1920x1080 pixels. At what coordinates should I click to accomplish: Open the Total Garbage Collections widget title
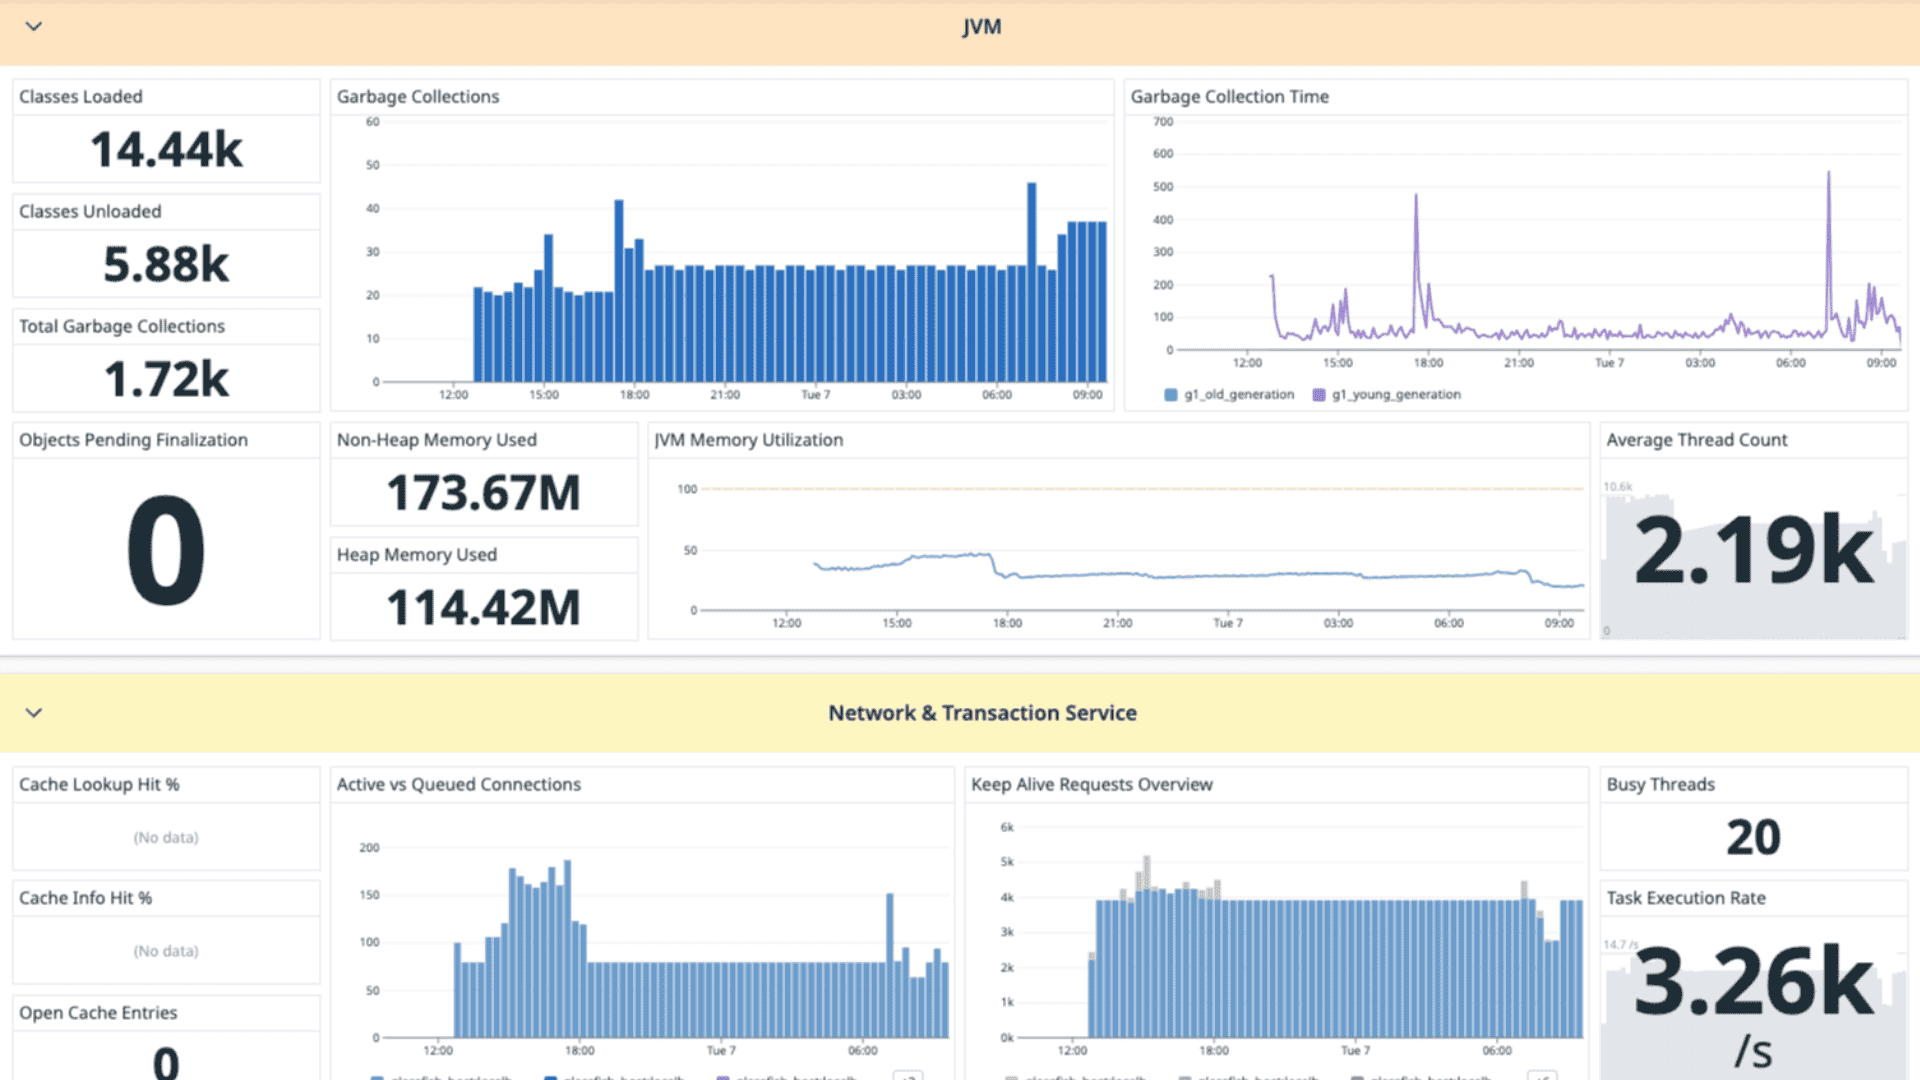[122, 327]
